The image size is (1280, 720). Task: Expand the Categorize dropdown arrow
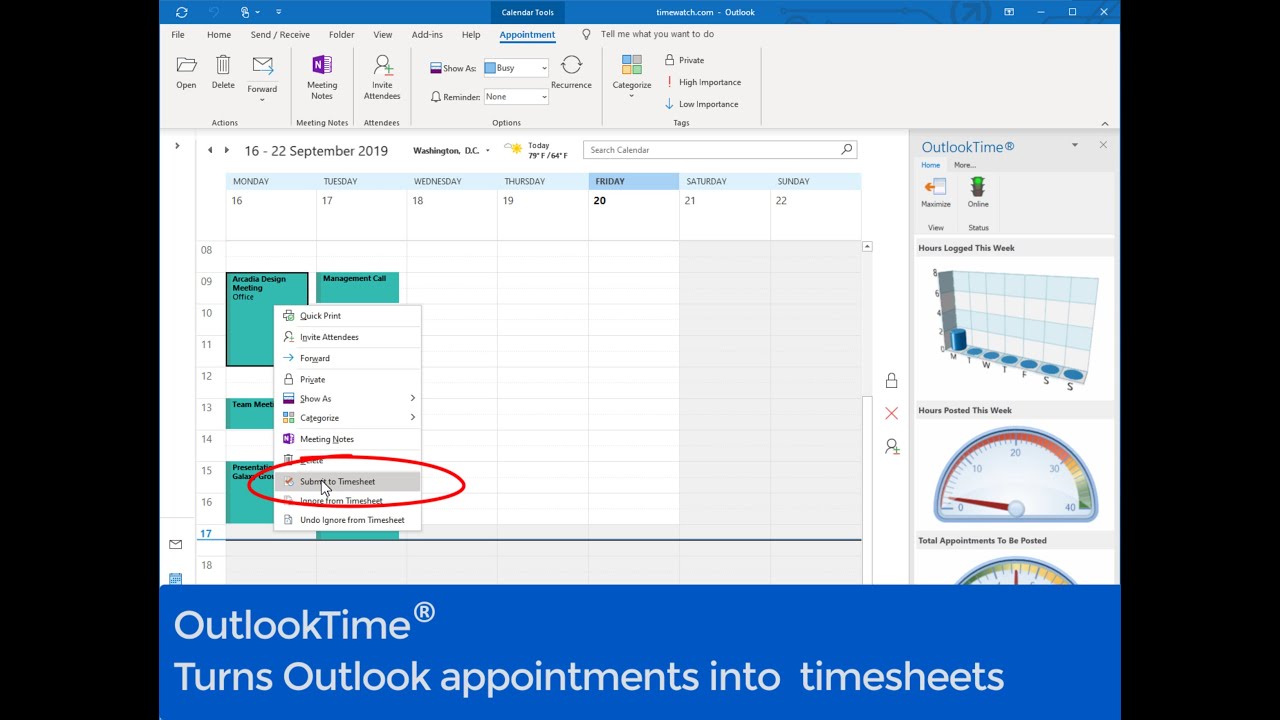[x=632, y=96]
